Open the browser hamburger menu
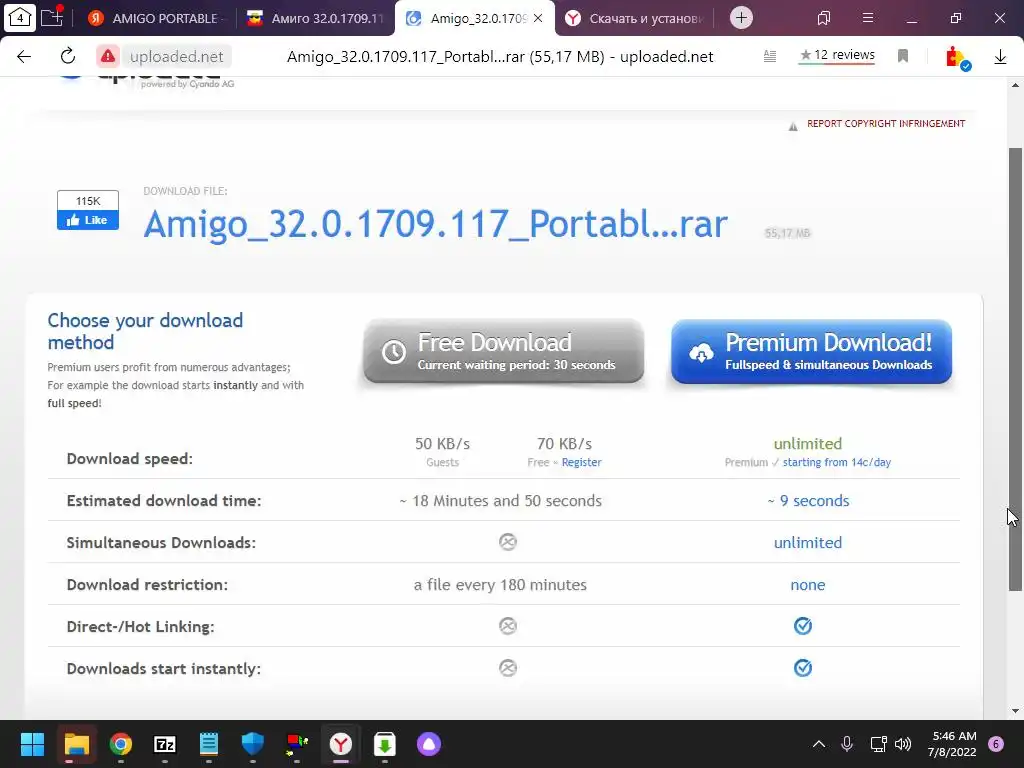Viewport: 1024px width, 768px height. (868, 18)
